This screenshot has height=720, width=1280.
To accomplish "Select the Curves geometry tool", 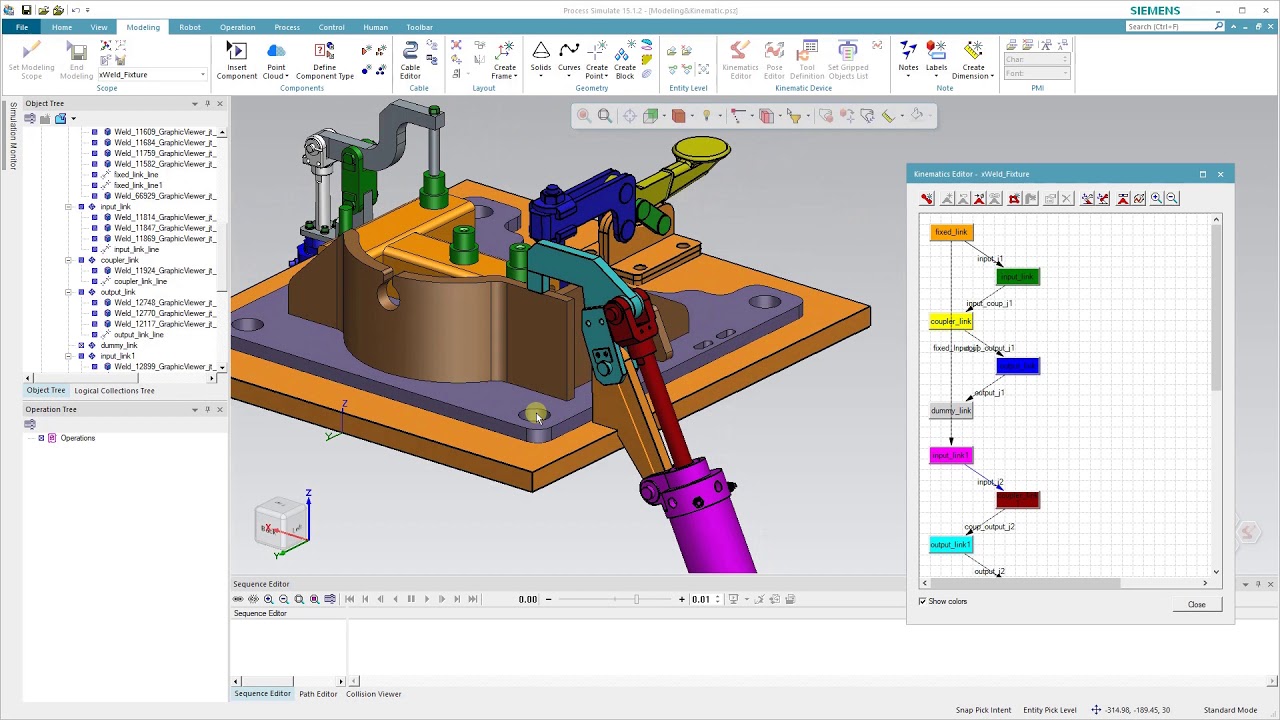I will coord(569,58).
